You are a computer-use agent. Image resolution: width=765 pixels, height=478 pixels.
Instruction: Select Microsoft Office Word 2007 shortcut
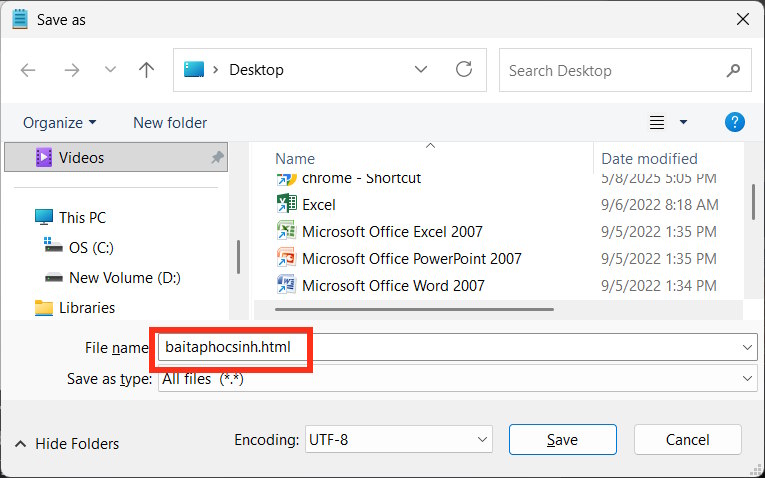point(393,285)
